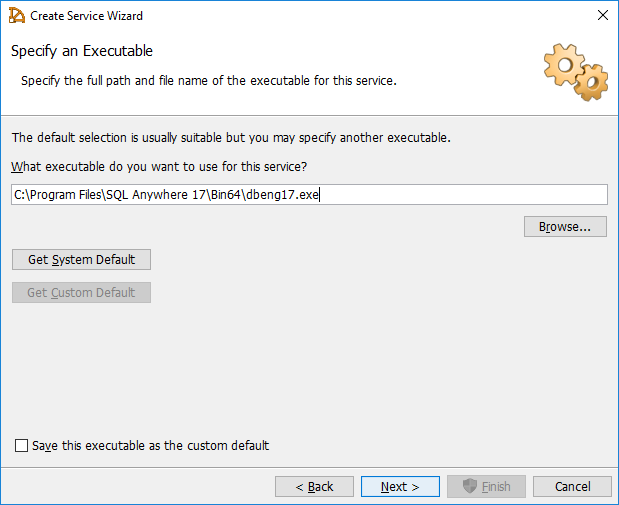
Task: Click the Get Custom Default button
Action: 81,293
